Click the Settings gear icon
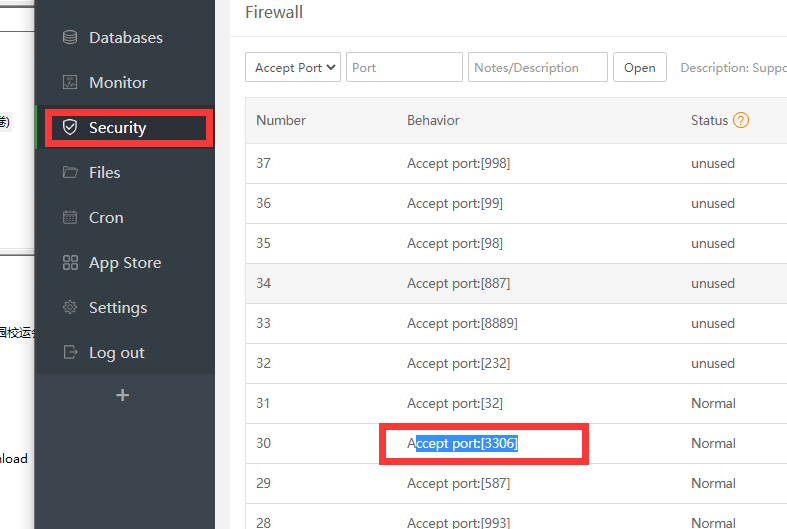 tap(70, 308)
